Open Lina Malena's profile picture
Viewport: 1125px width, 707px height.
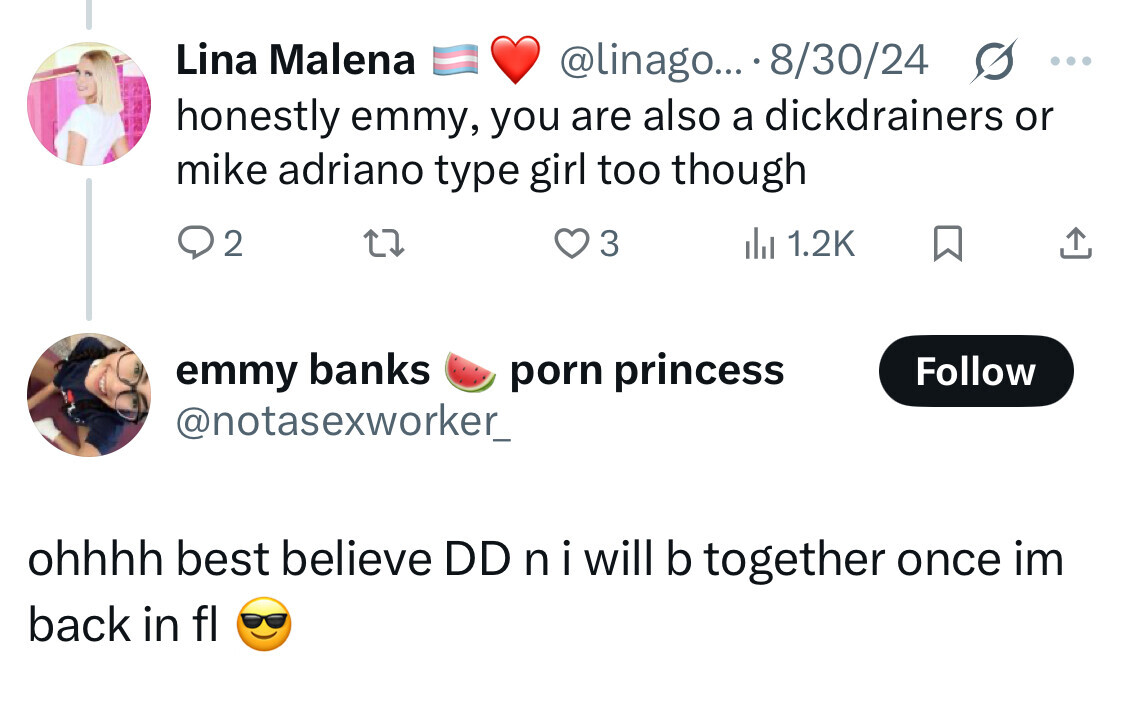click(x=88, y=104)
